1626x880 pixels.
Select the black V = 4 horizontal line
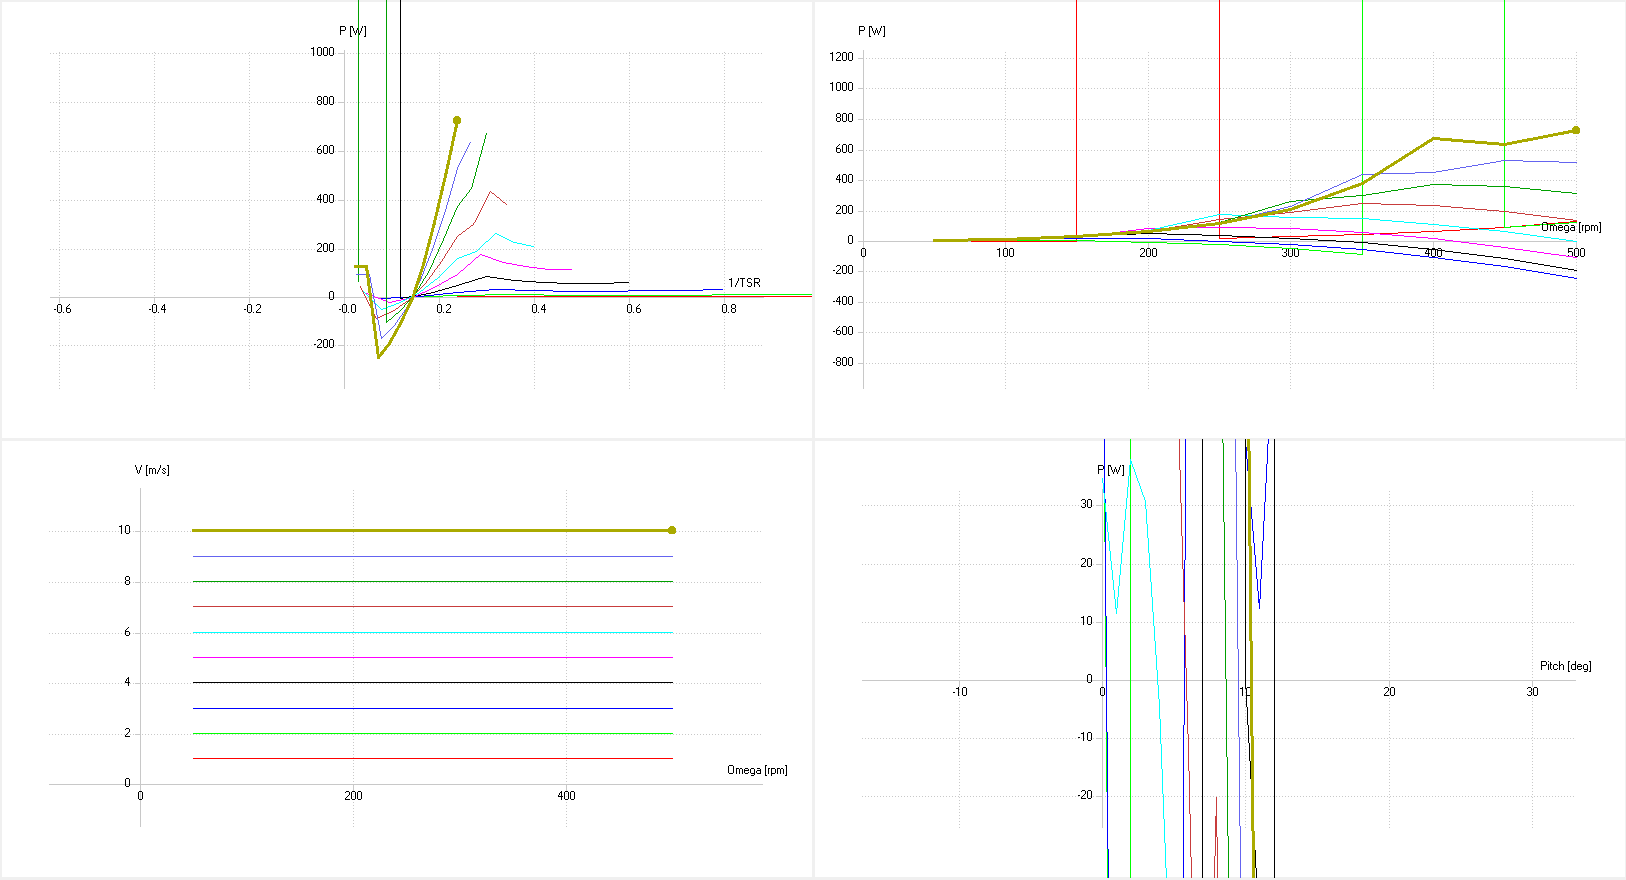(432, 682)
